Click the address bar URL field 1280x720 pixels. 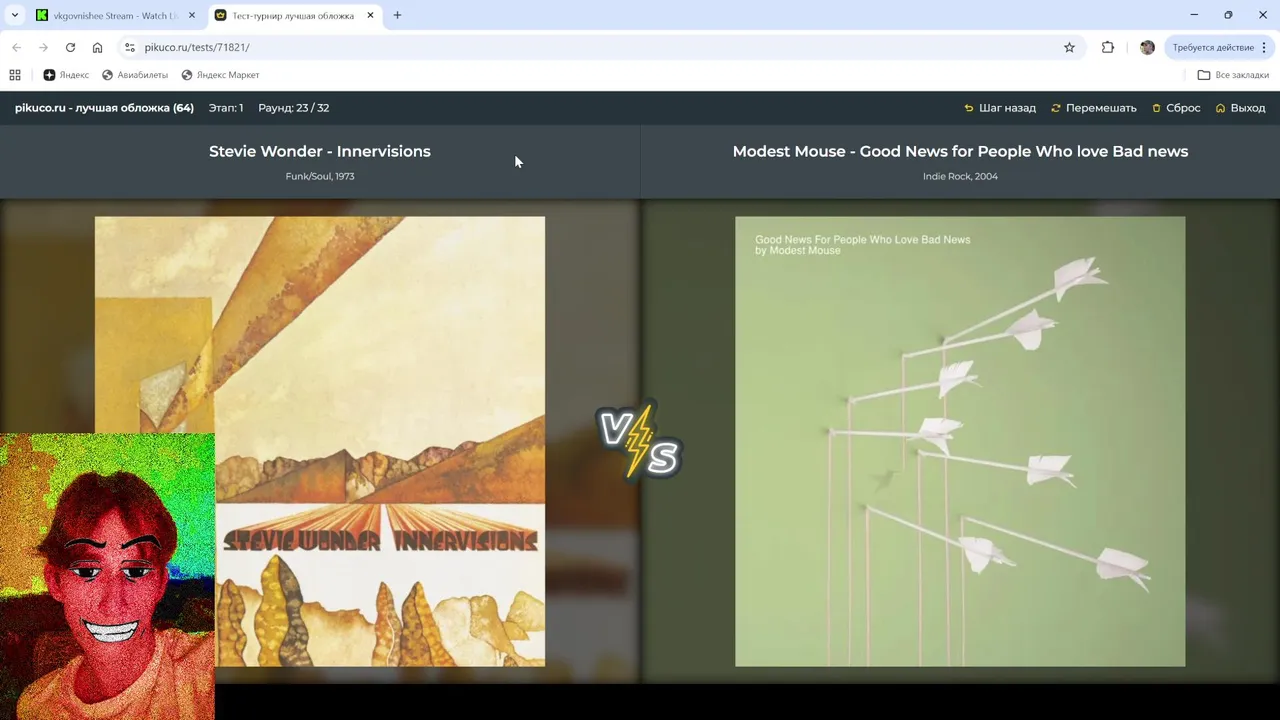point(600,47)
